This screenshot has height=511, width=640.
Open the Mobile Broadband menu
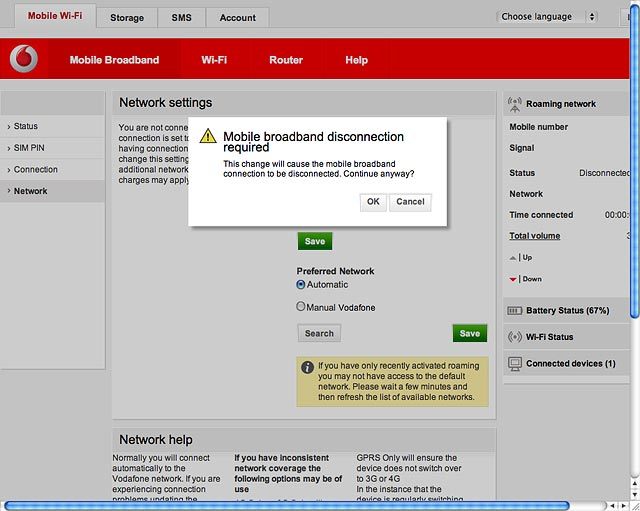click(114, 60)
